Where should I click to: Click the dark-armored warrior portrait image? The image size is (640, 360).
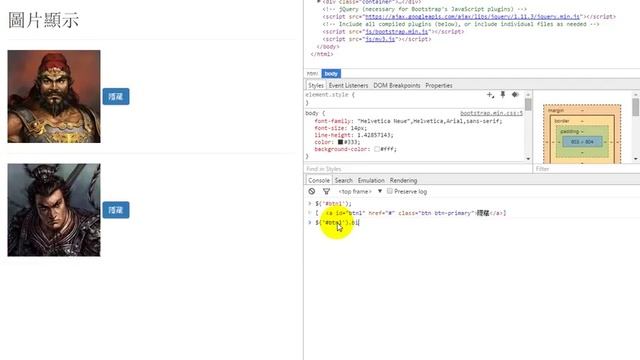coord(54,210)
